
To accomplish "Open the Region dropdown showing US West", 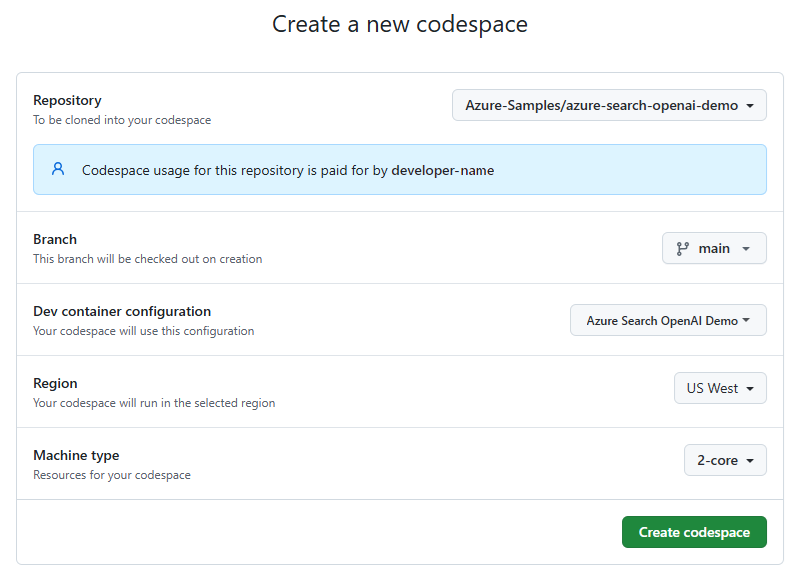I will [720, 388].
